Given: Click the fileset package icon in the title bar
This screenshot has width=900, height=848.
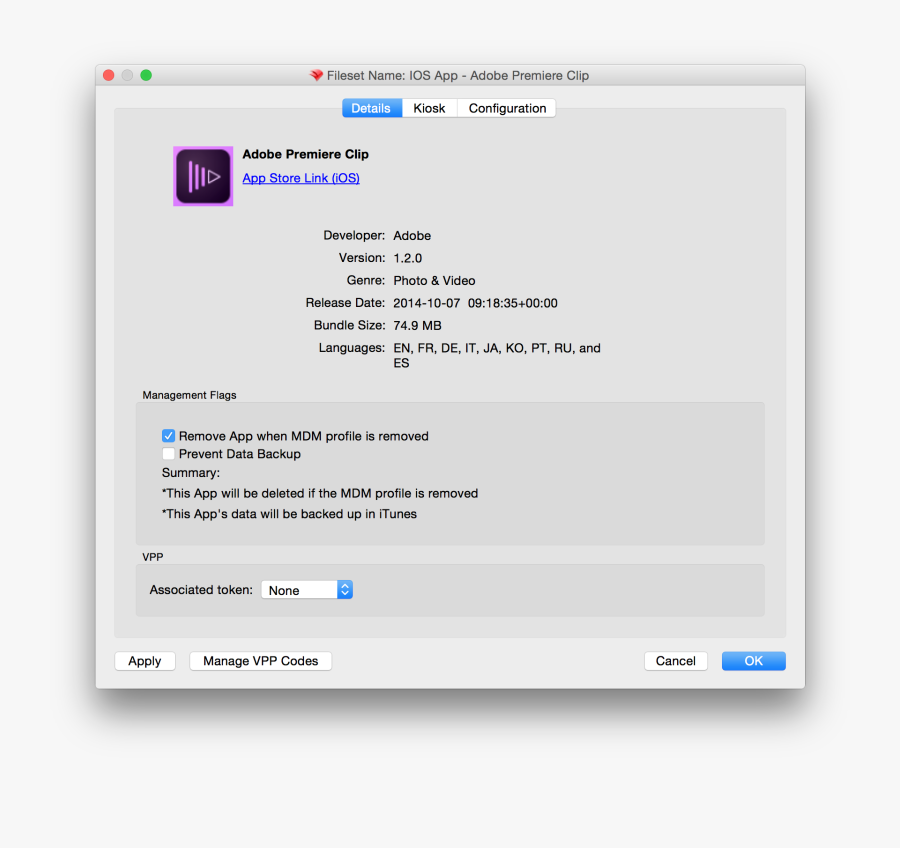Looking at the screenshot, I should click(x=316, y=75).
